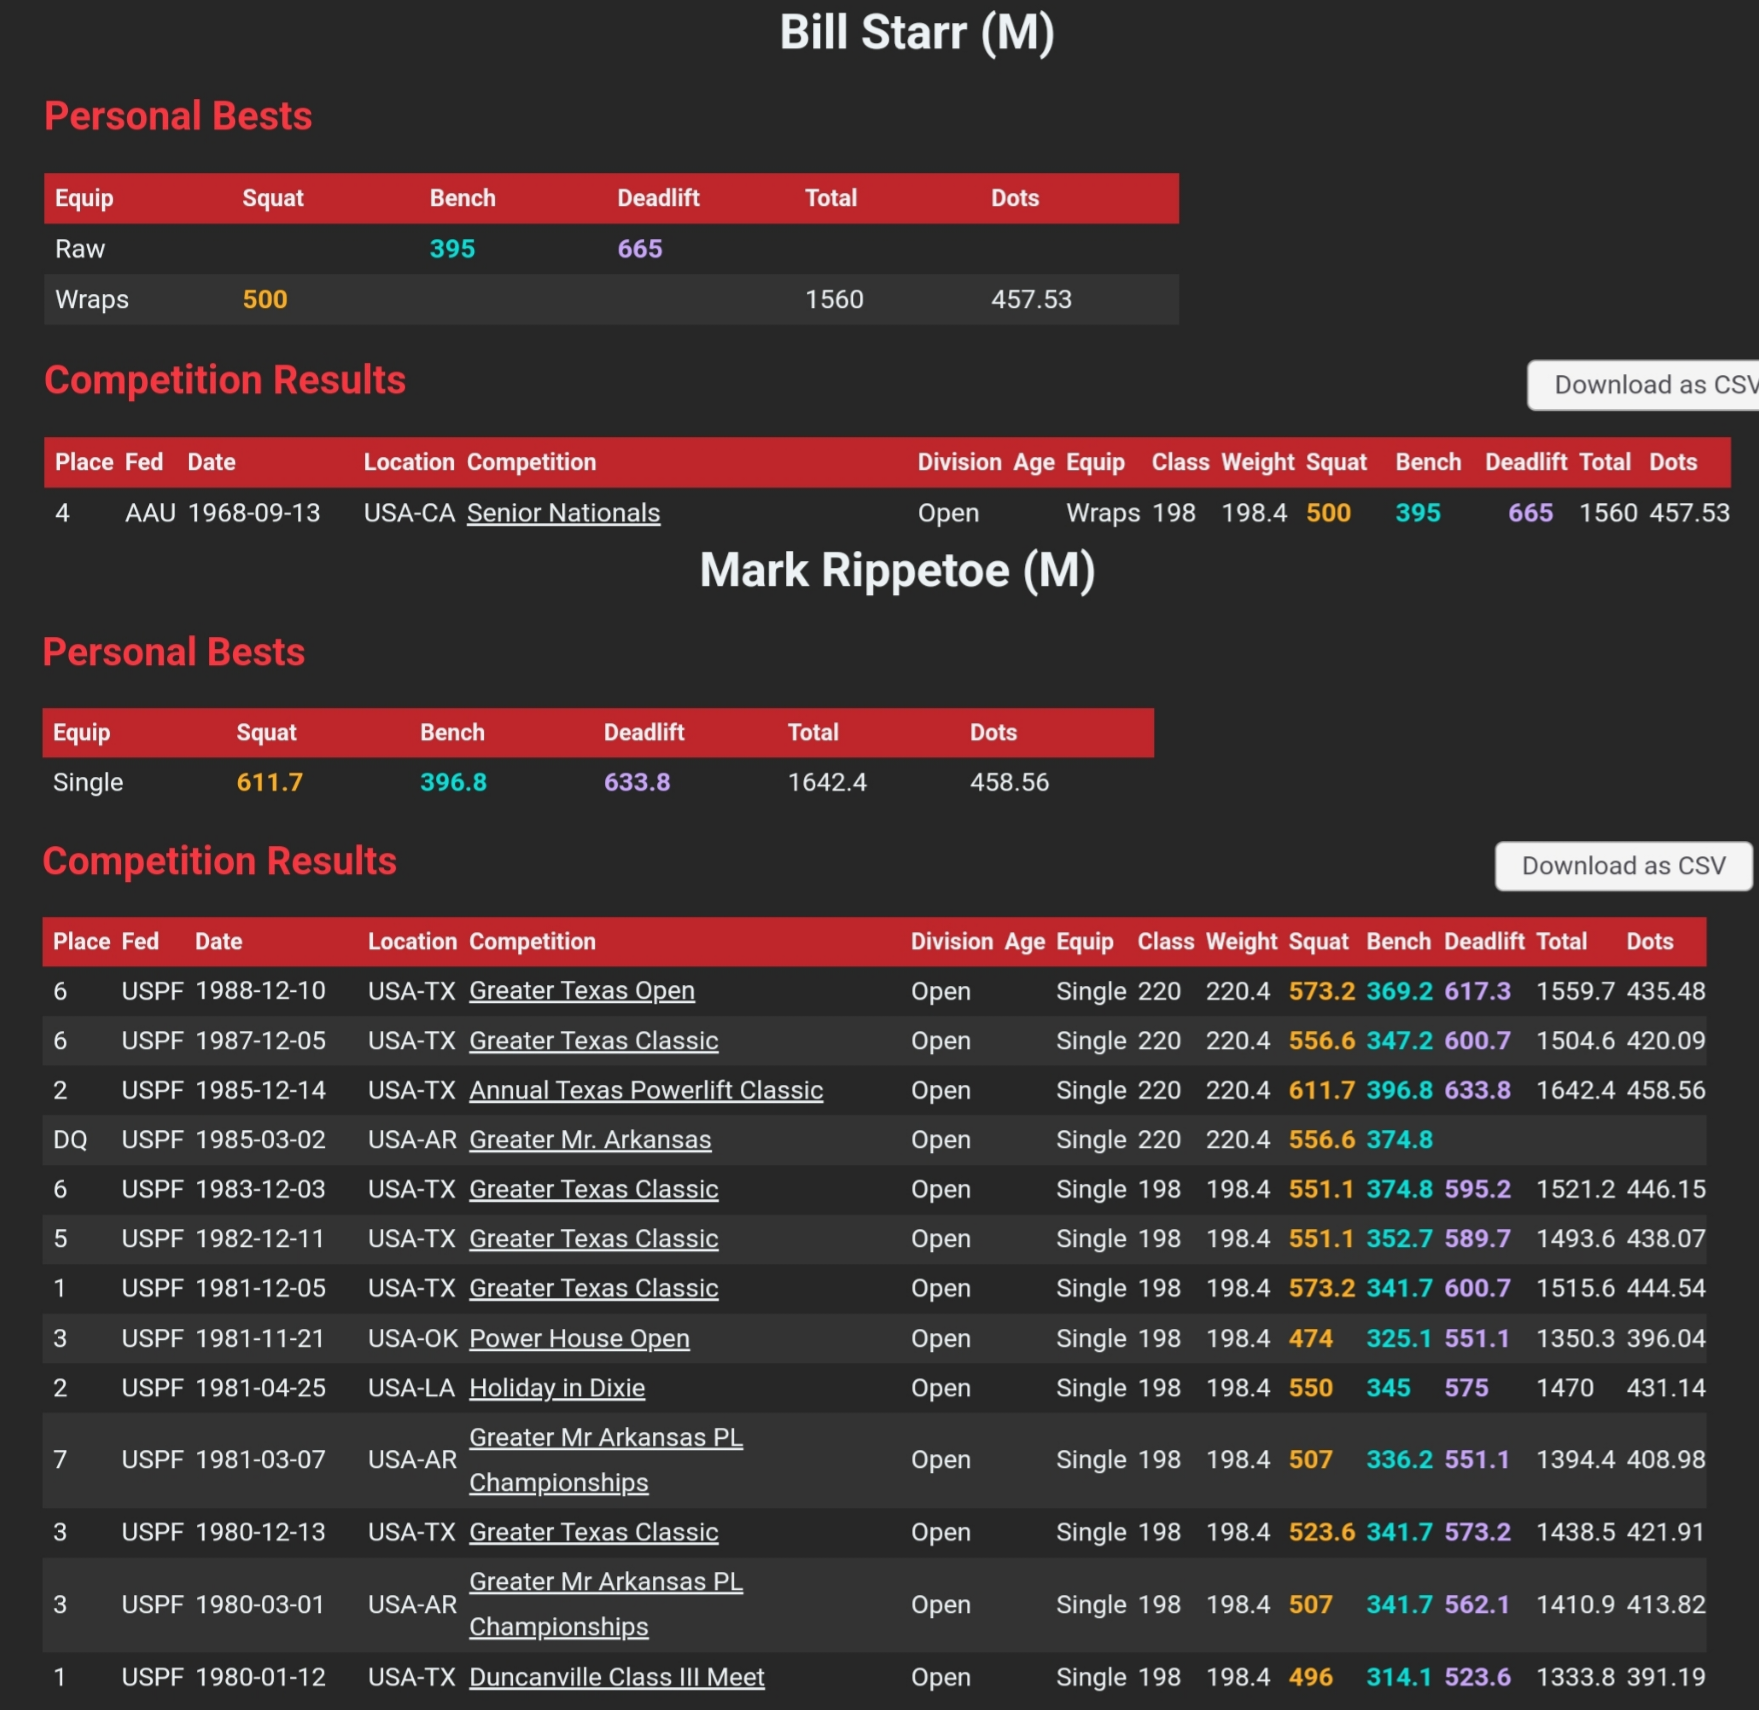Click Bill Starr's Dots value 457.53 in Personal Bests
Image resolution: width=1759 pixels, height=1710 pixels.
1031,300
